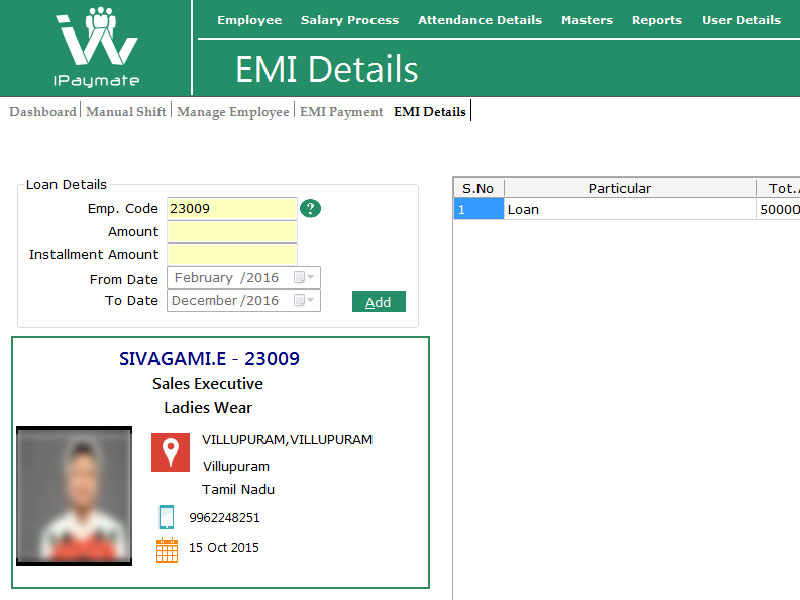Switch to the Manual Shift tab
The height and width of the screenshot is (600, 800).
click(x=126, y=112)
